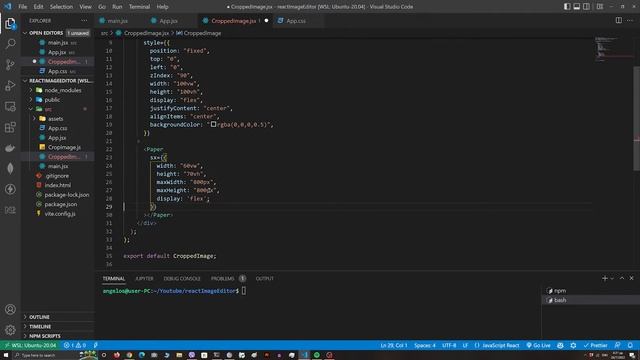The image size is (640, 360).
Task: Switch to the PROBLEMS panel tab
Action: tap(222, 278)
